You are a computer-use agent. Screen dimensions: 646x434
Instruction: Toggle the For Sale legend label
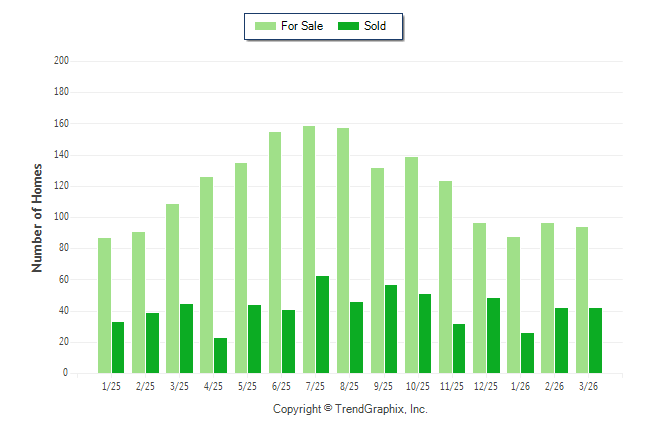[x=303, y=26]
